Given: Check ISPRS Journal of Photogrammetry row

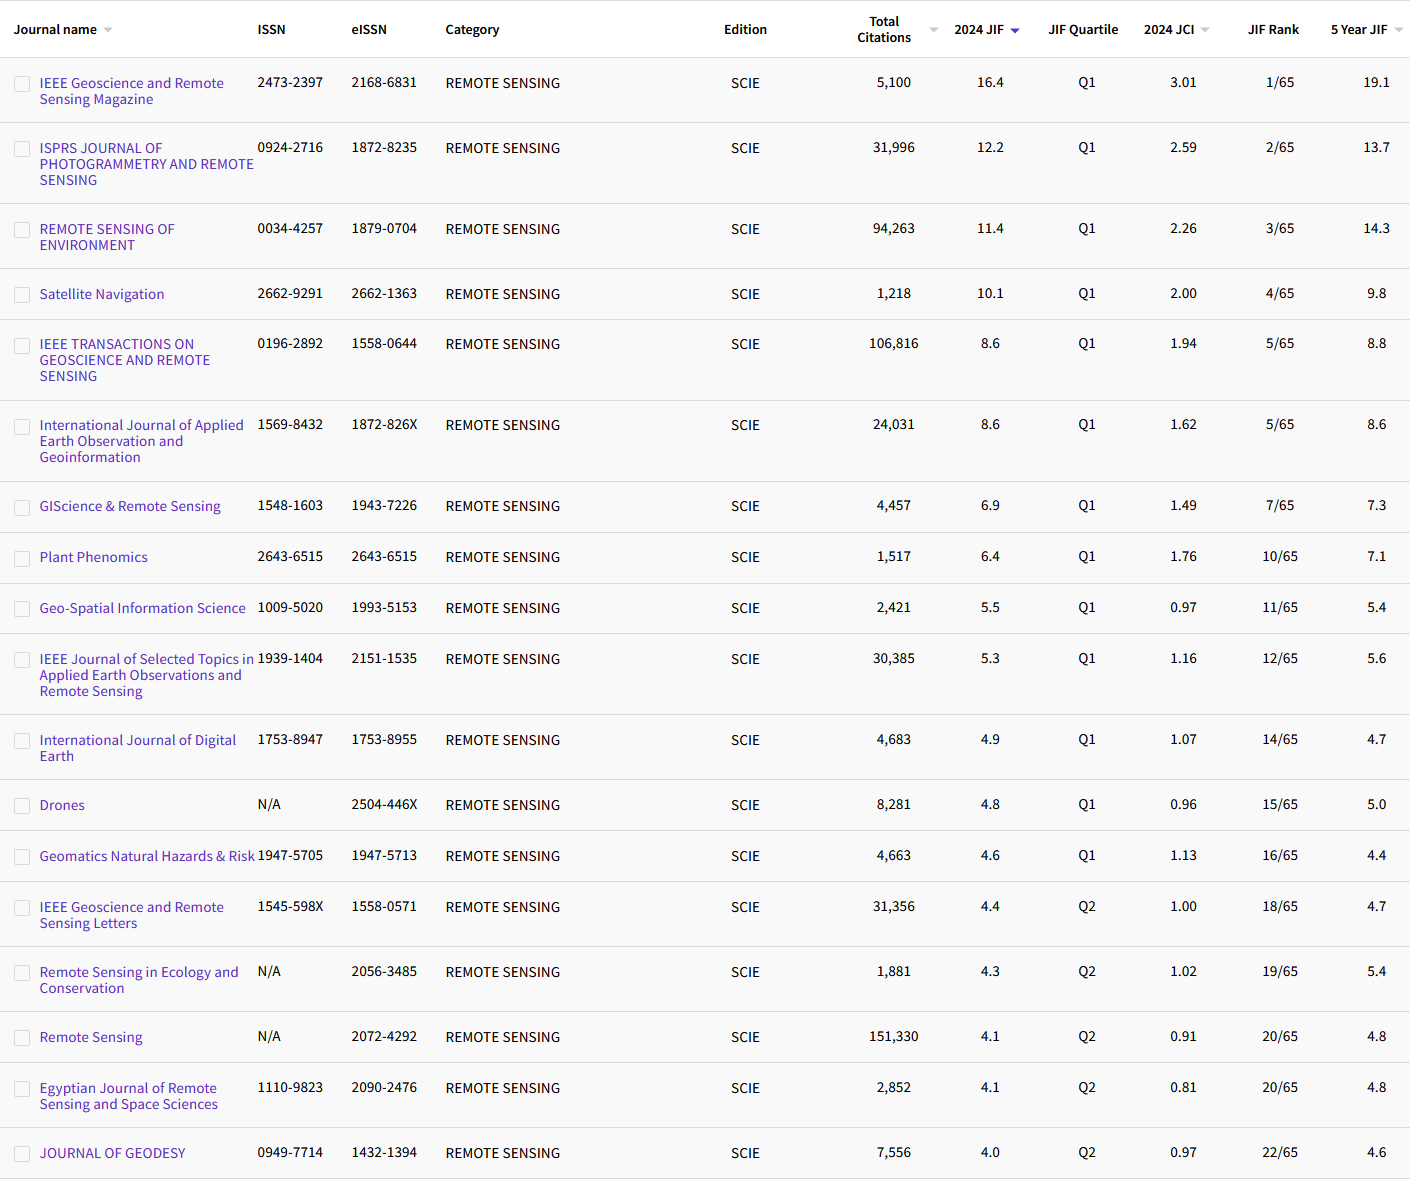Looking at the screenshot, I should pos(22,149).
